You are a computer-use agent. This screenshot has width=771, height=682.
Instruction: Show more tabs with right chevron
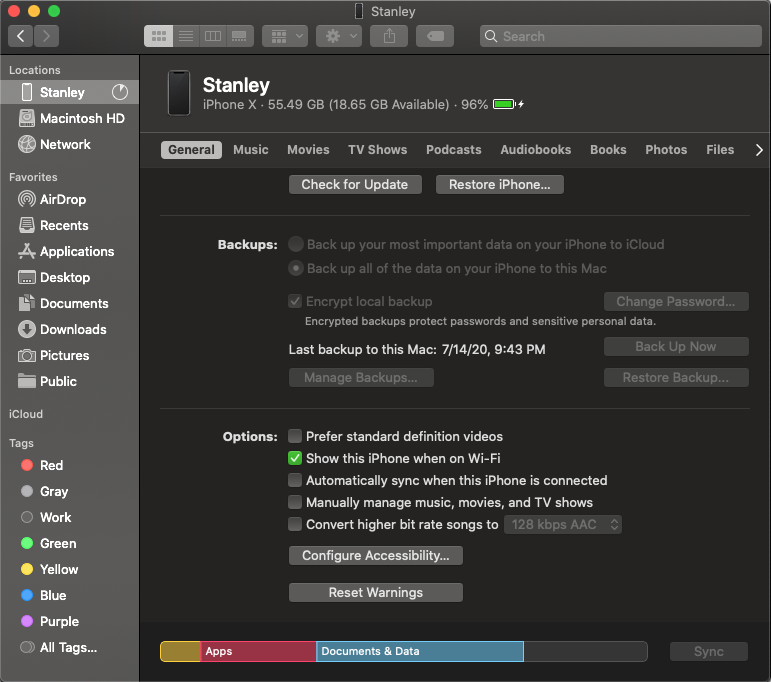[759, 149]
